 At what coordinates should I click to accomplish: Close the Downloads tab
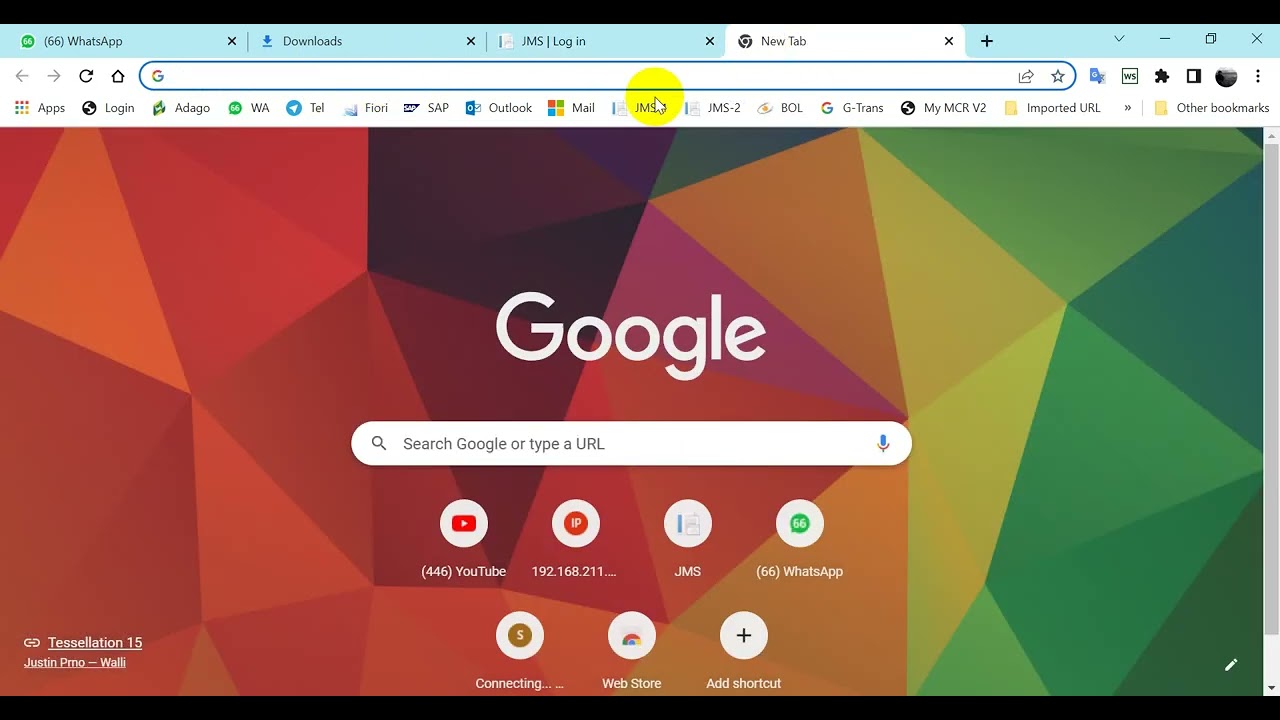471,41
